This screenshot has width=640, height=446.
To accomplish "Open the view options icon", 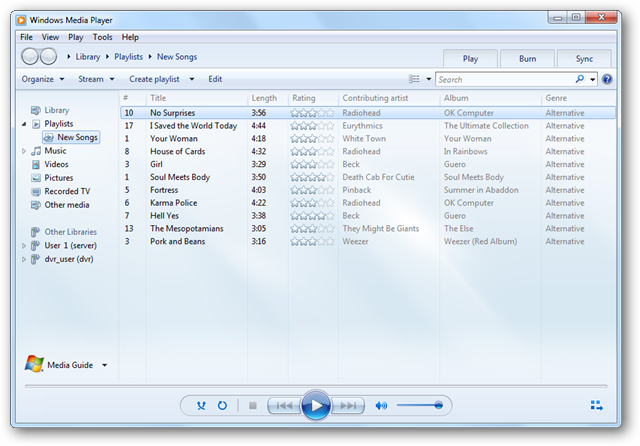I will tap(414, 79).
